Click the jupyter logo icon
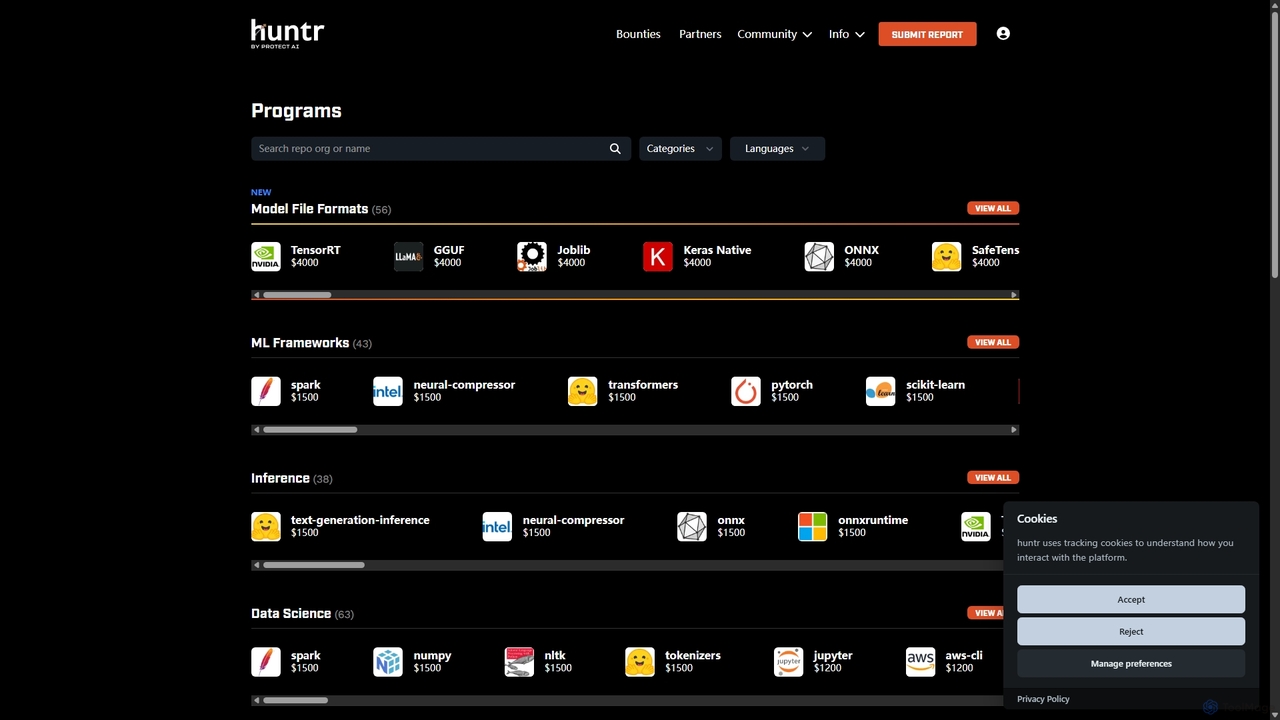Image resolution: width=1280 pixels, height=720 pixels. [x=788, y=662]
